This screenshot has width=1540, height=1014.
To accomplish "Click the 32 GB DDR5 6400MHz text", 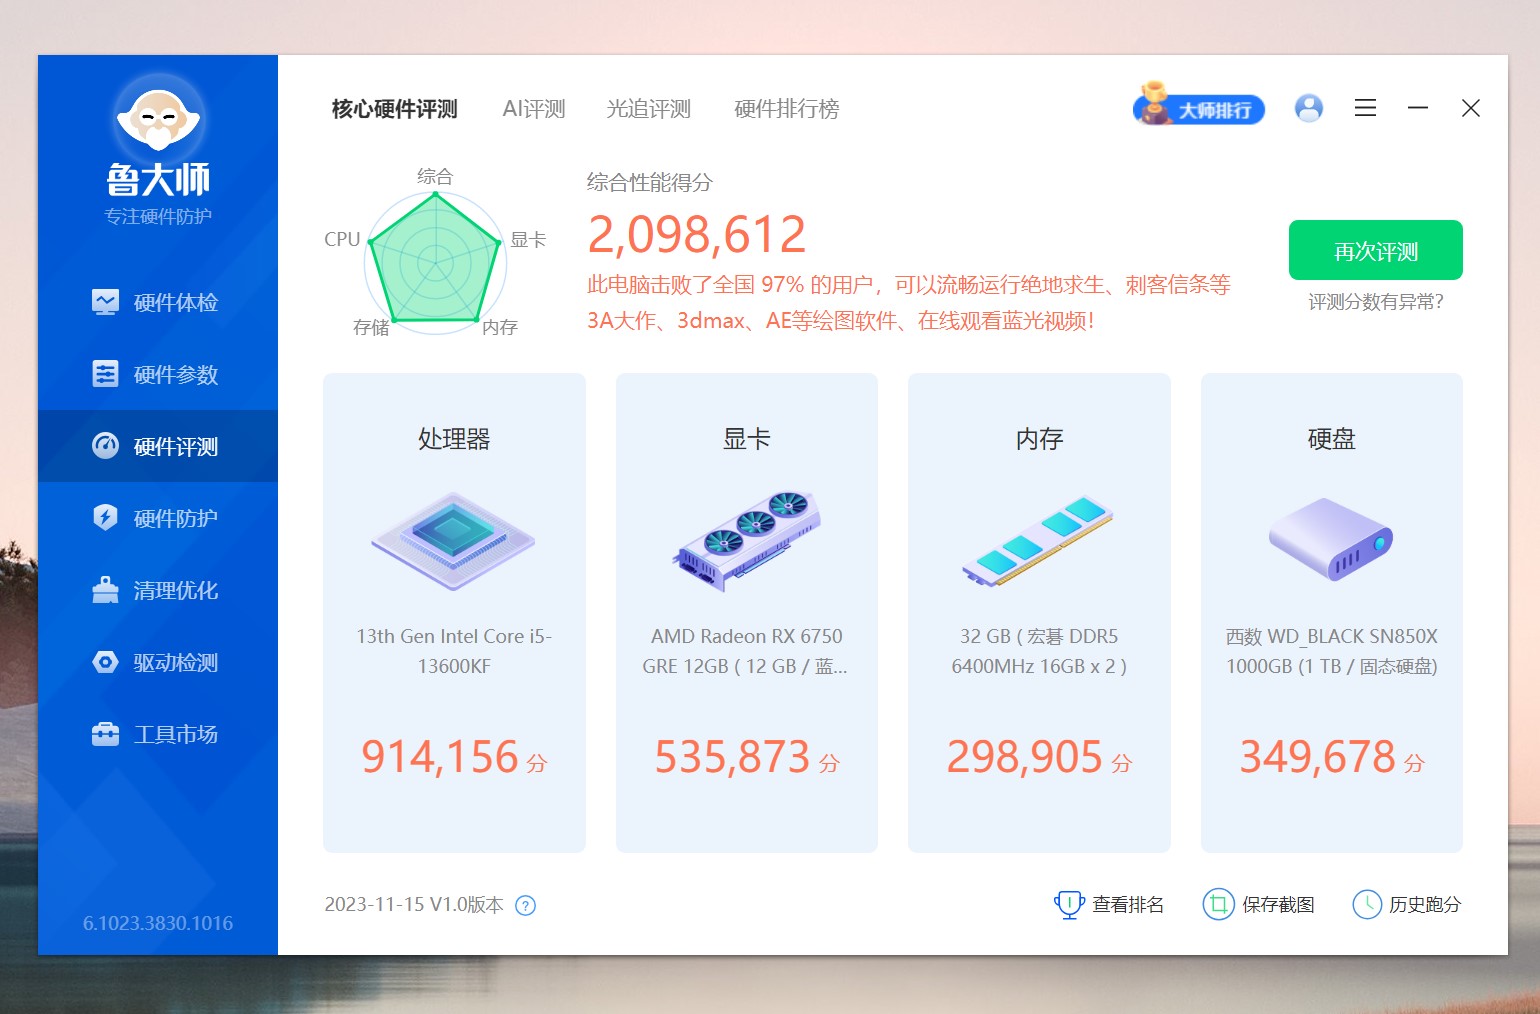I will (x=1039, y=651).
